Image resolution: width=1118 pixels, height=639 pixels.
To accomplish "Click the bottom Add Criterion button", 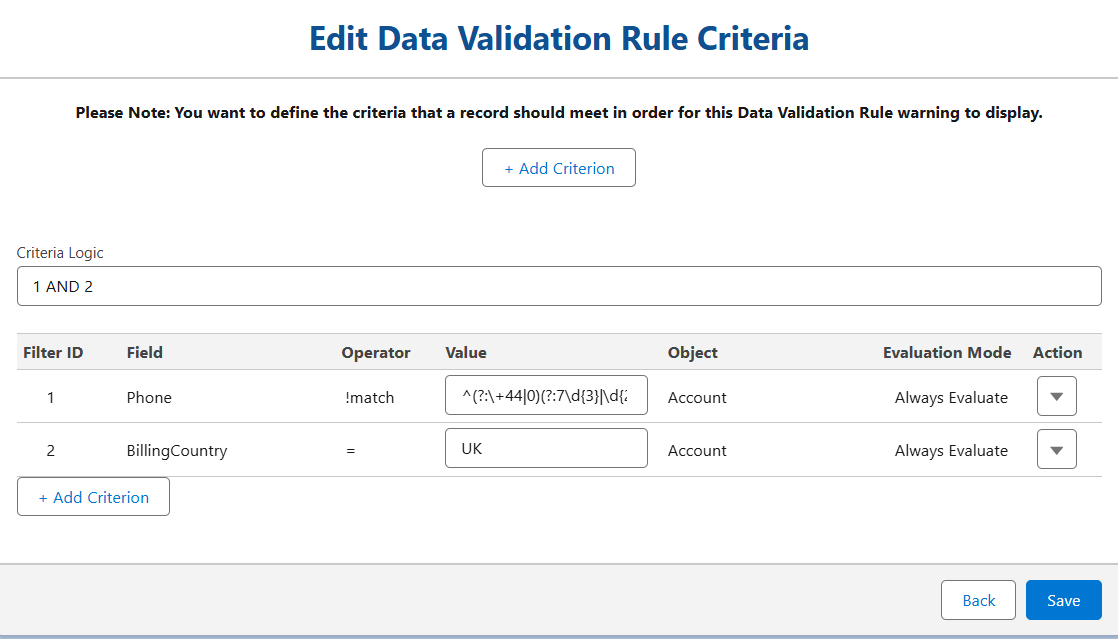I will click(x=93, y=496).
